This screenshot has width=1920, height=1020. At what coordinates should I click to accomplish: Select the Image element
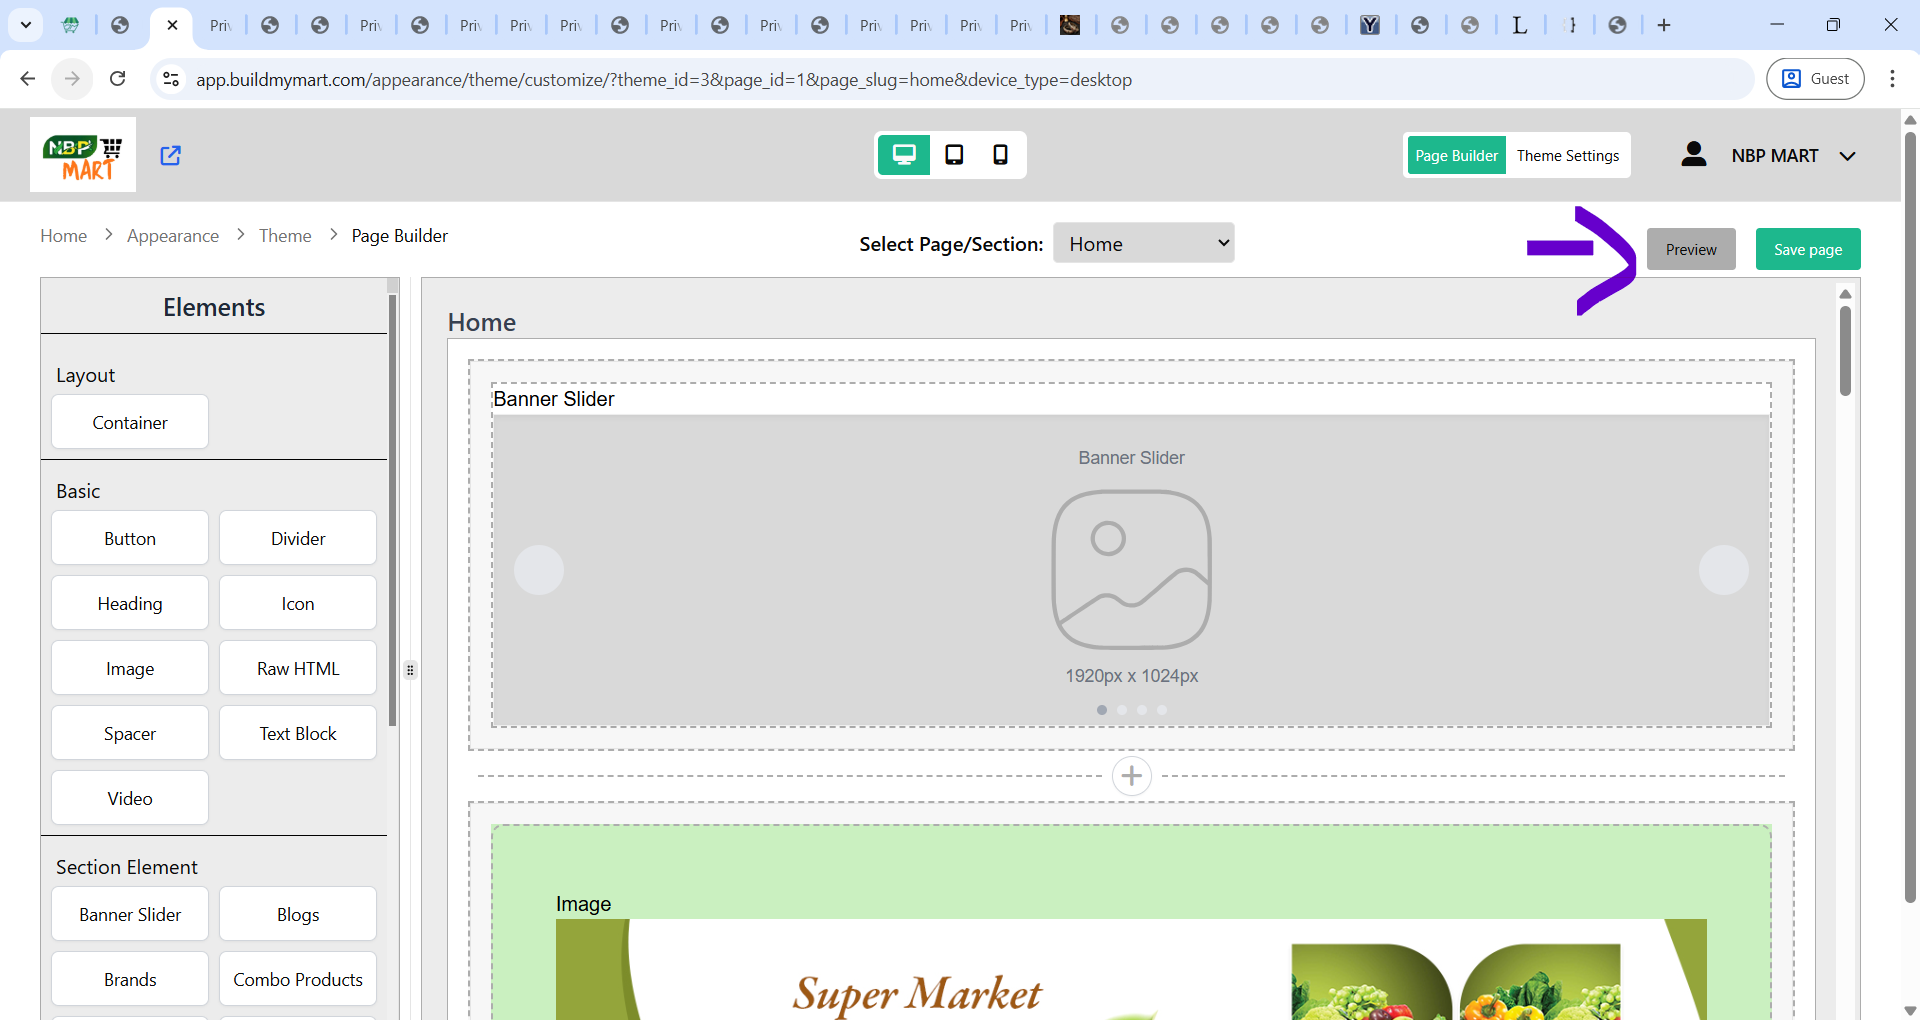(x=130, y=668)
